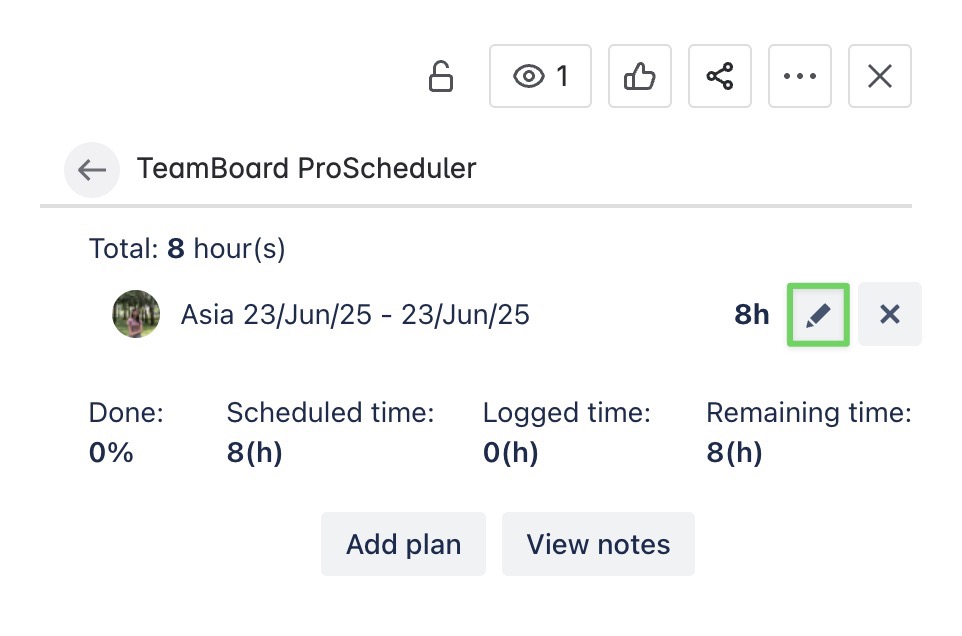
Task: Remove the Asia plan entry with the X
Action: pyautogui.click(x=889, y=314)
